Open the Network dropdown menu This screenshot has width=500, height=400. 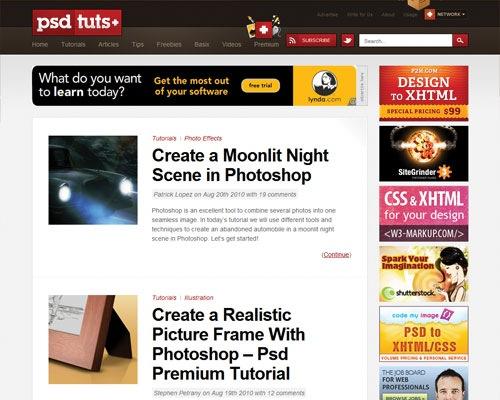451,14
